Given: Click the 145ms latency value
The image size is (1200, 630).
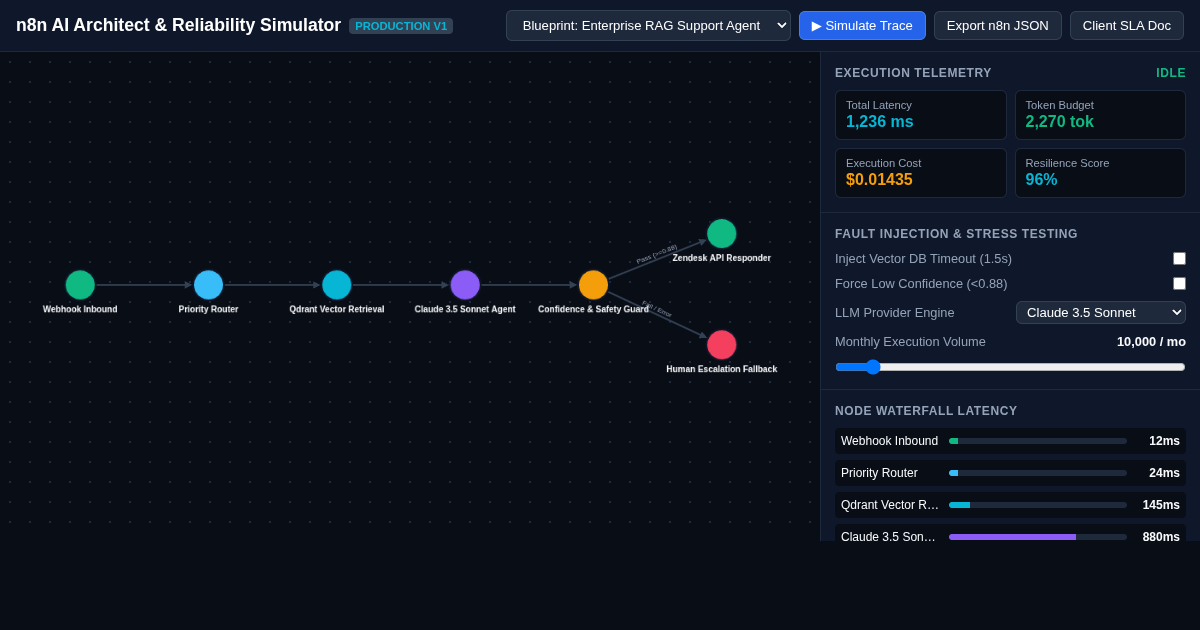Looking at the screenshot, I should pos(1161,505).
